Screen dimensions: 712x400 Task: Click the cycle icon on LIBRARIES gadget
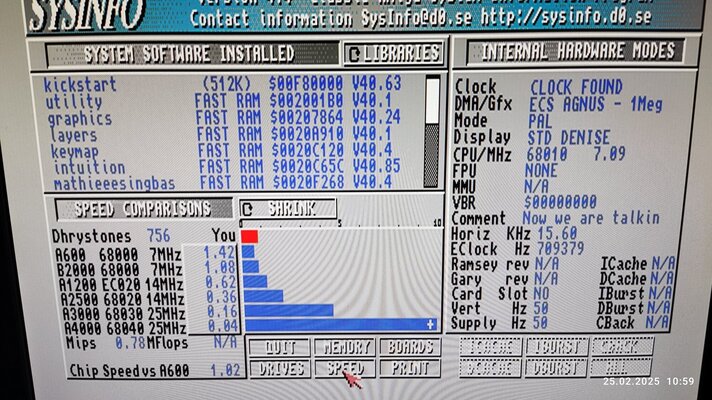[x=354, y=54]
